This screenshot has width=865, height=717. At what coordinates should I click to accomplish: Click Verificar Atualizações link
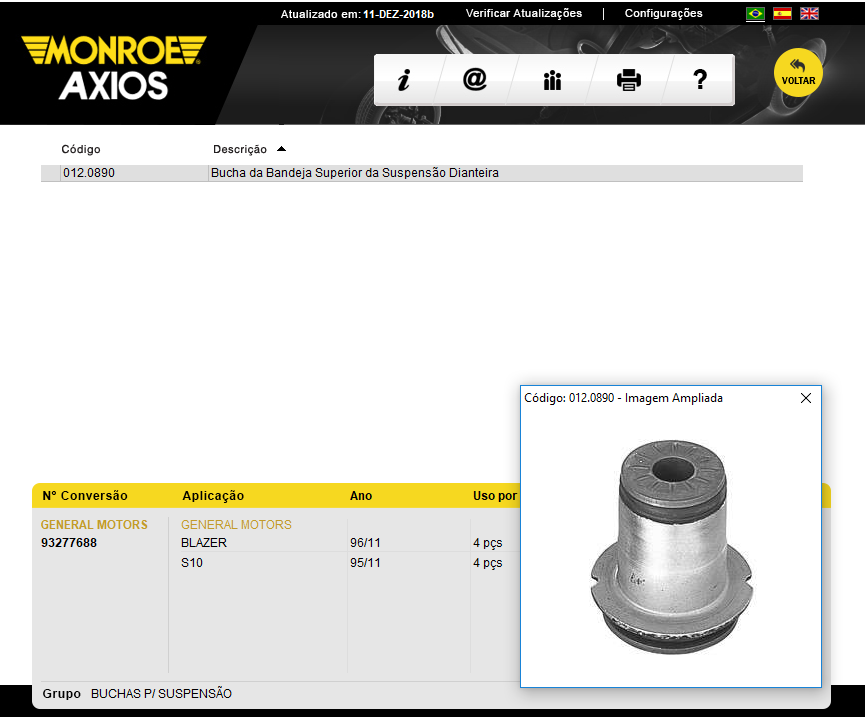pos(523,14)
